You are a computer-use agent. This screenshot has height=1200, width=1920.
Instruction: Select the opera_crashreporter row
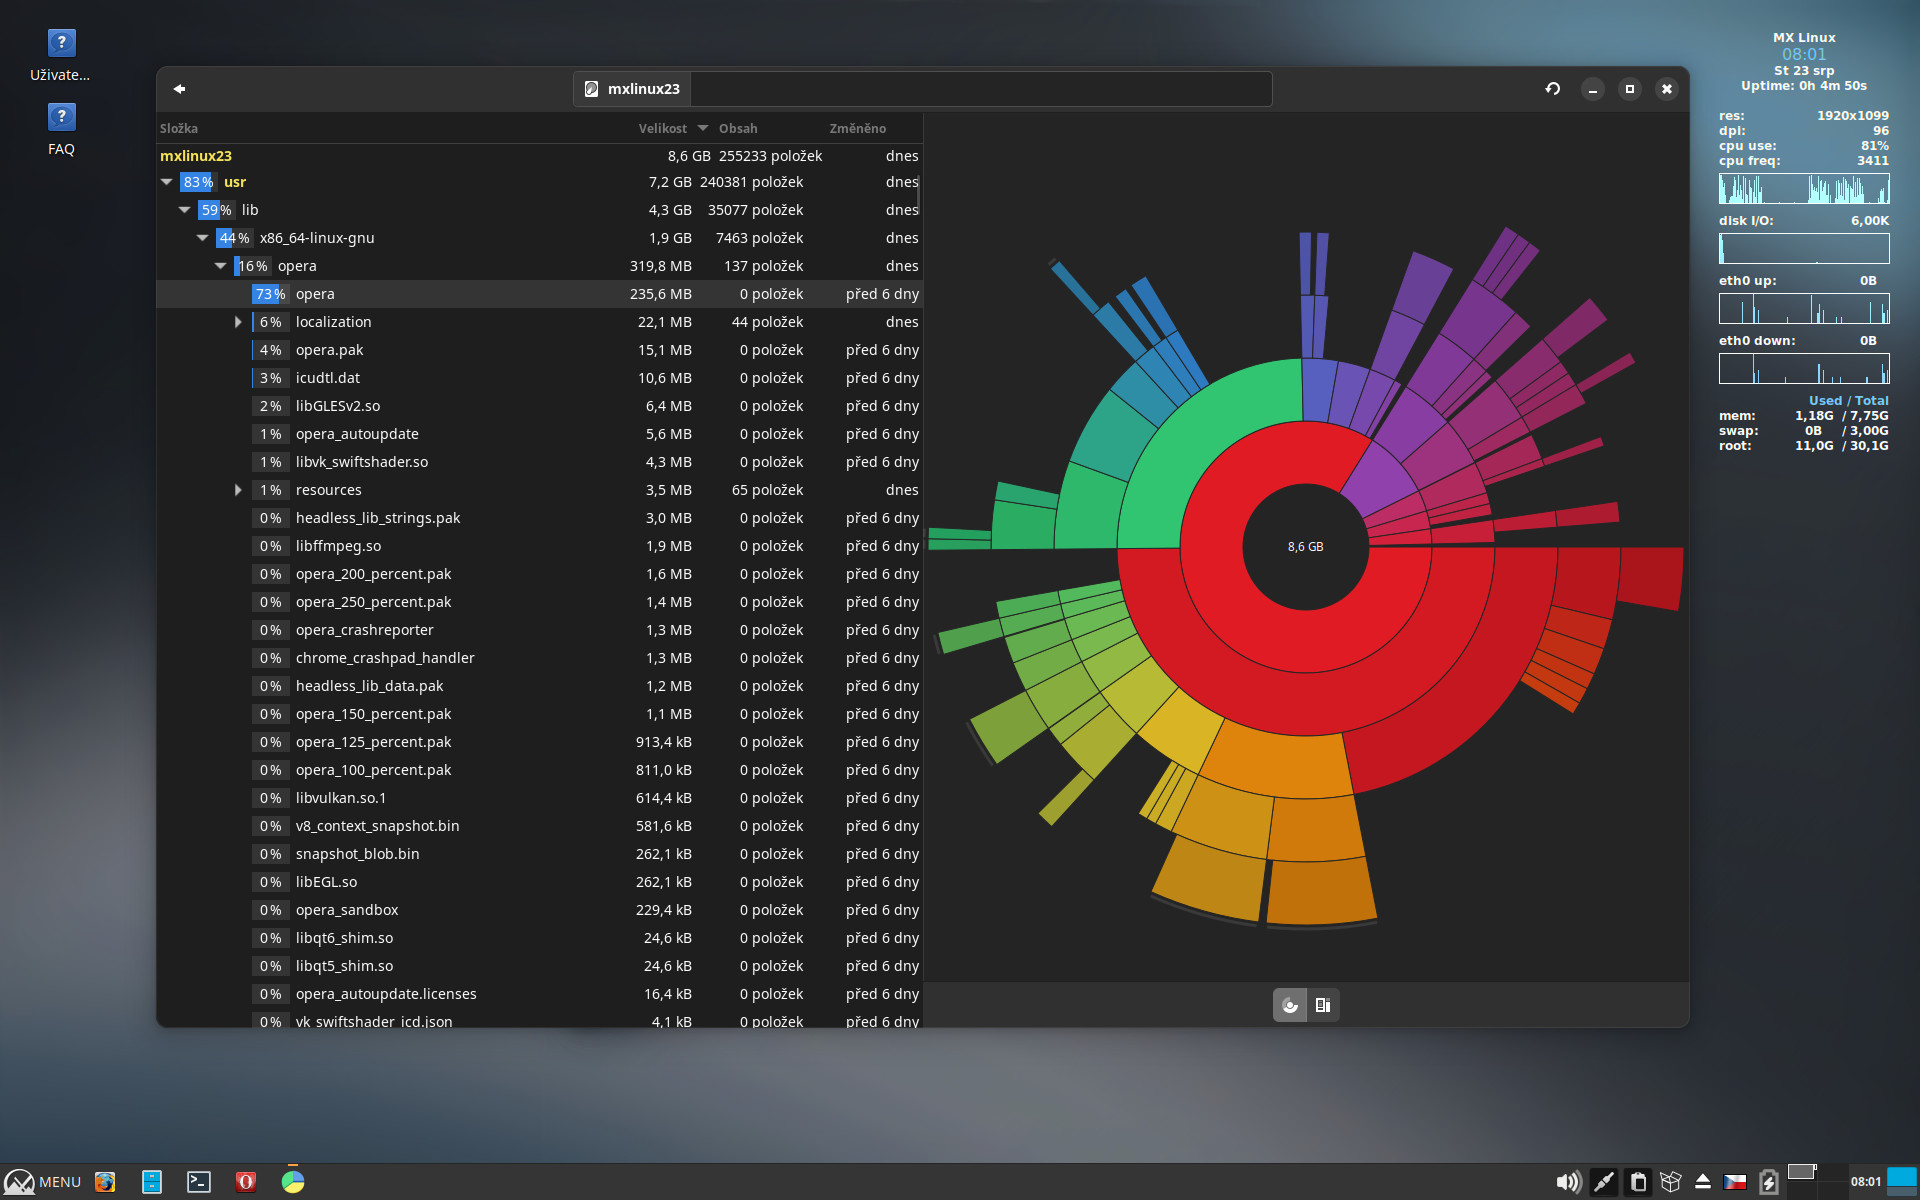[x=539, y=630]
